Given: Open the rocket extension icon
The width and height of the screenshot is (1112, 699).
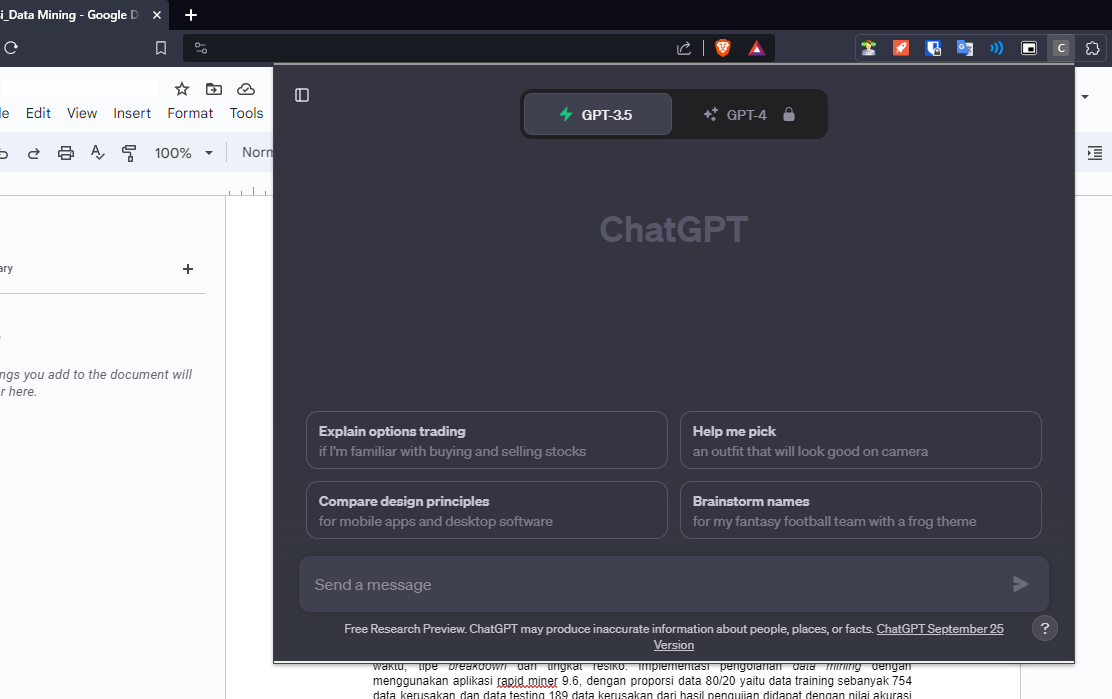Looking at the screenshot, I should 901,48.
